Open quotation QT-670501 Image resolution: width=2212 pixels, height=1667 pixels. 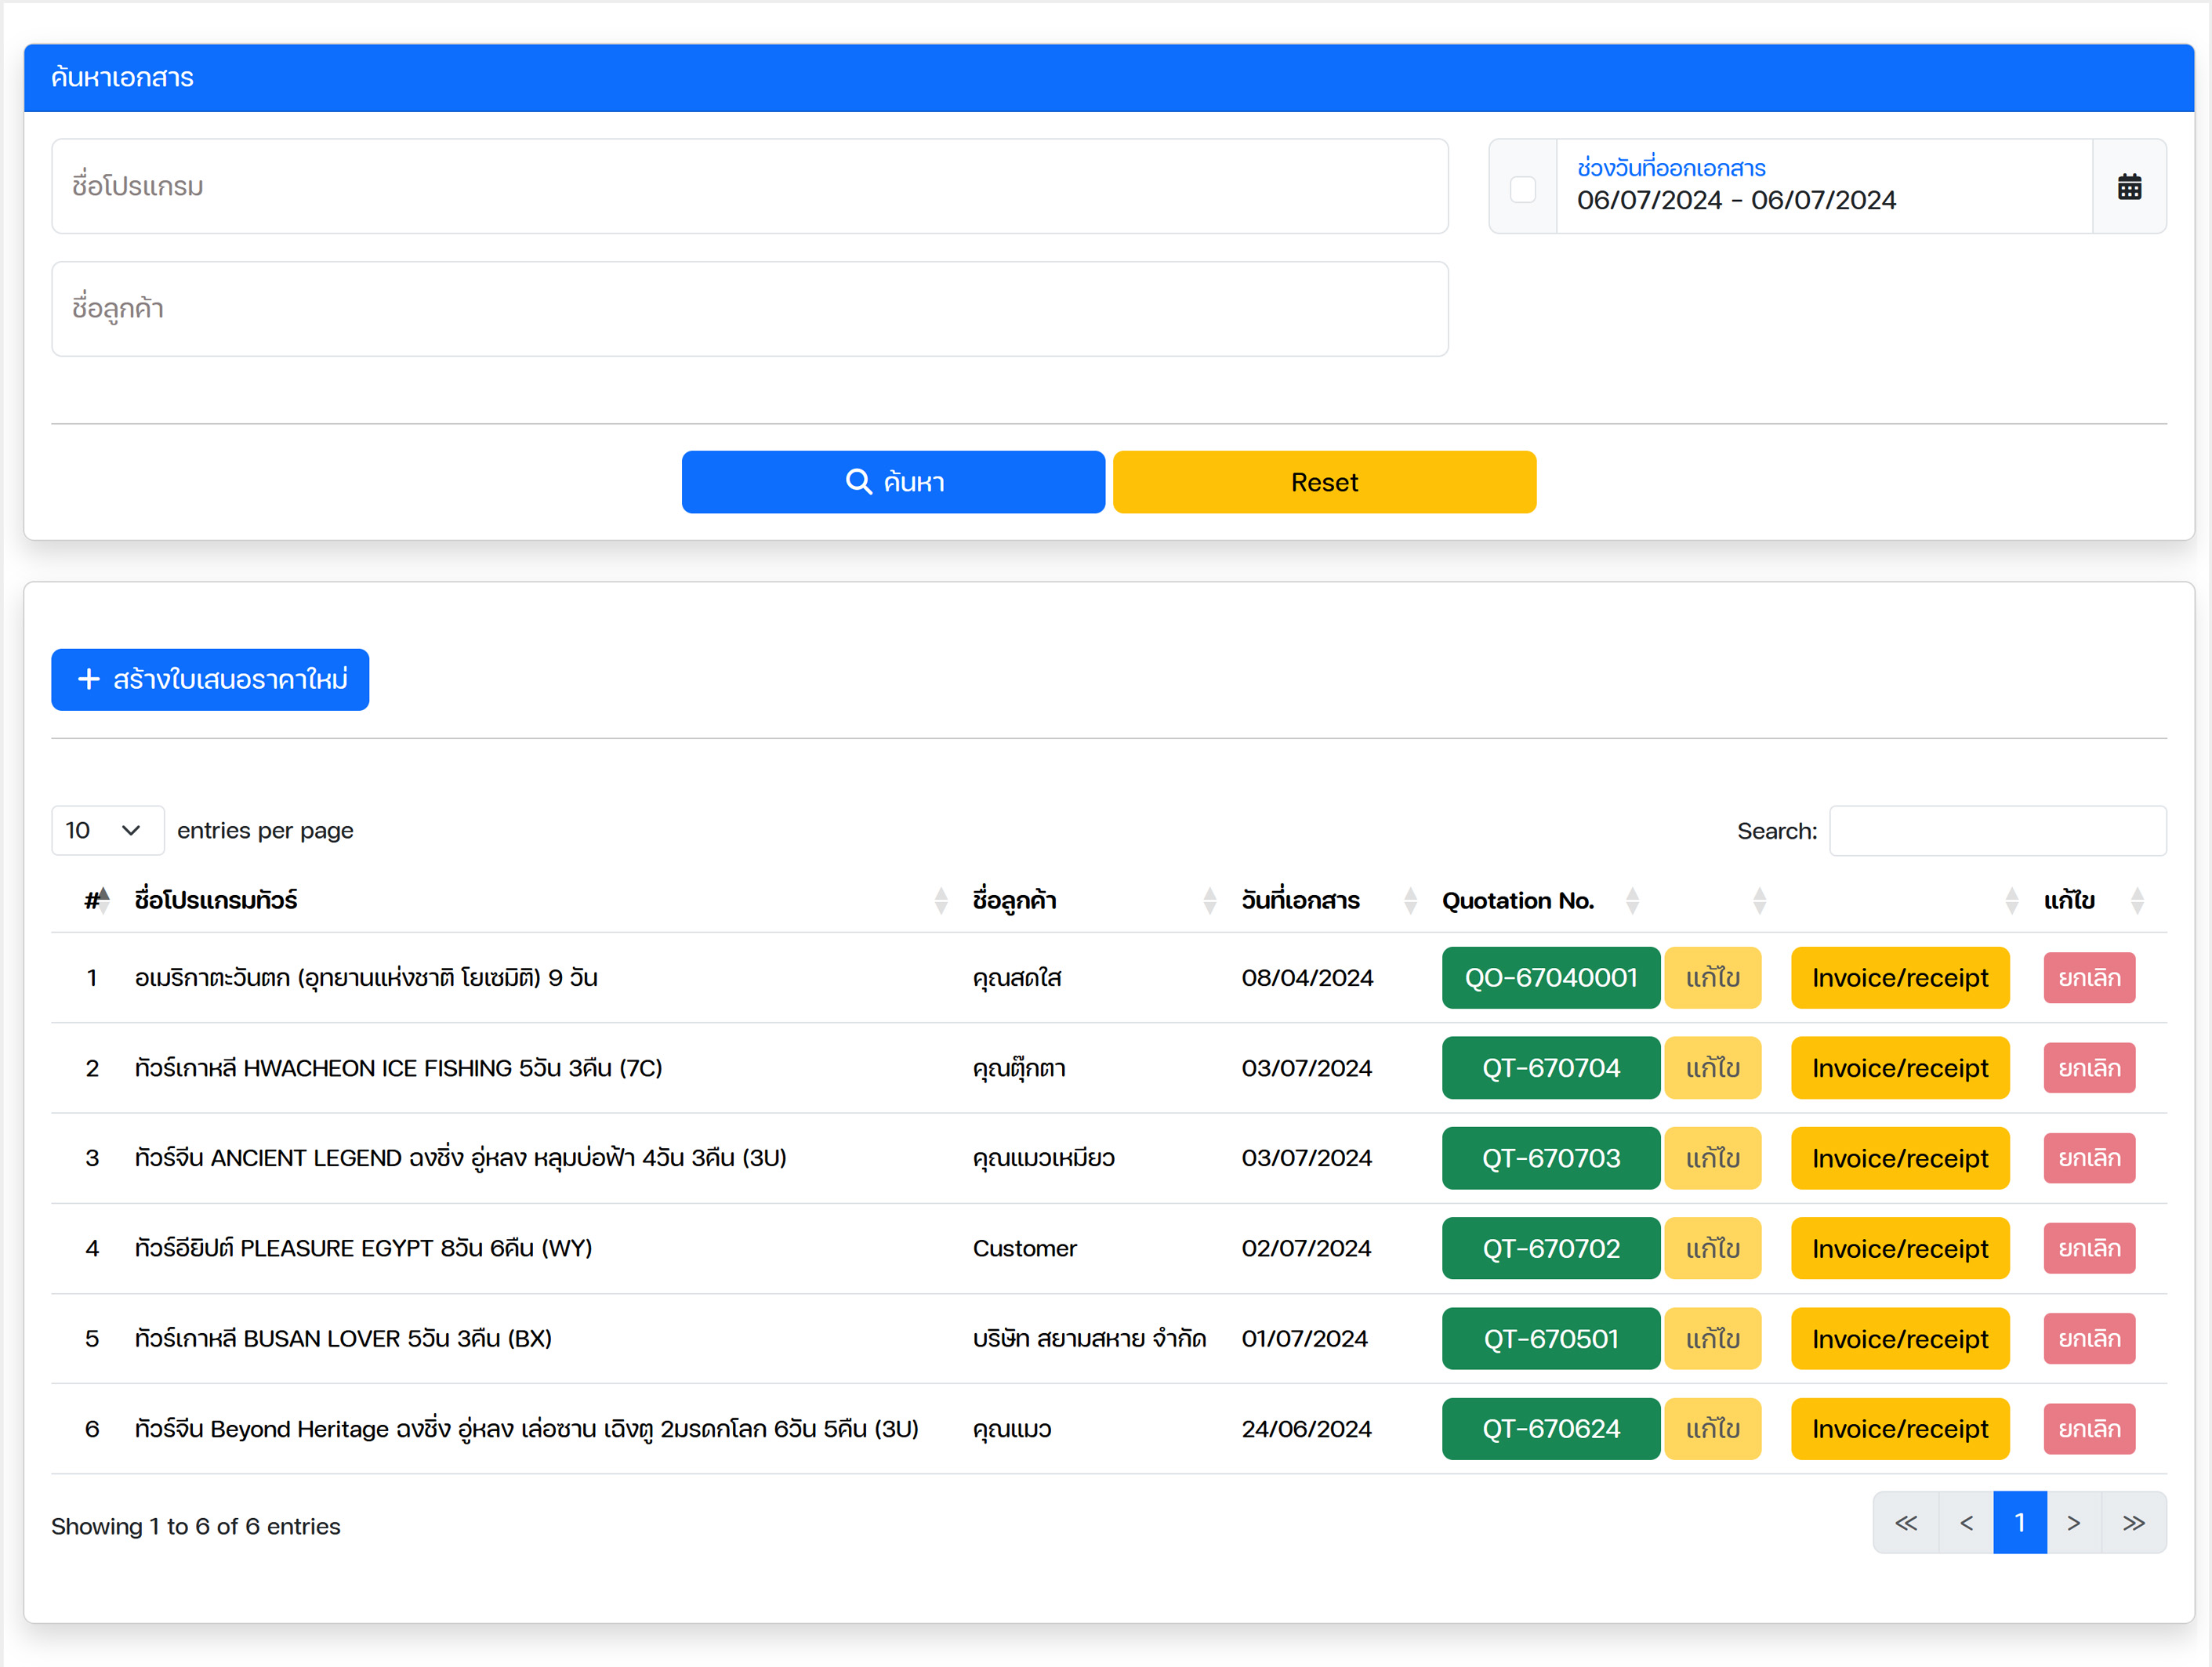click(x=1550, y=1339)
